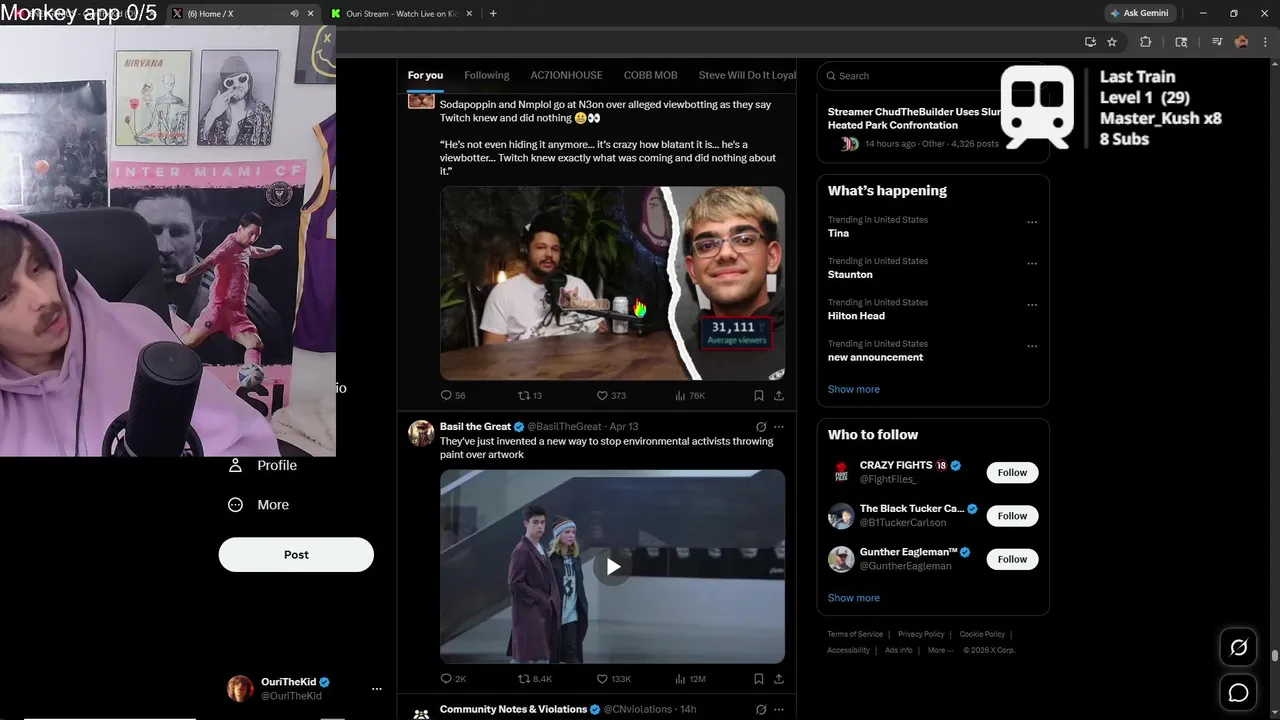The height and width of the screenshot is (720, 1280).
Task: Open account menu next to OuriTheKid
Action: [377, 689]
